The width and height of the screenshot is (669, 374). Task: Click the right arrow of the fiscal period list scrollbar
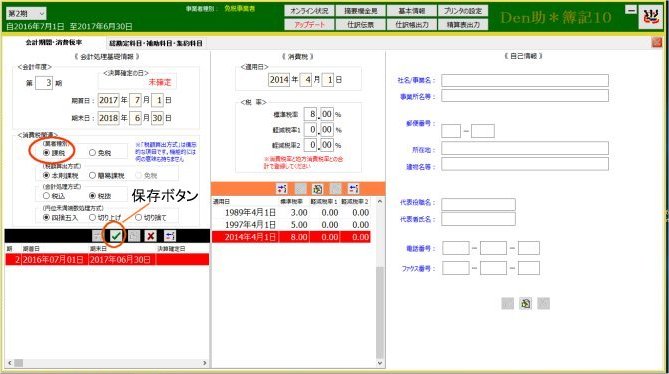tap(205, 363)
